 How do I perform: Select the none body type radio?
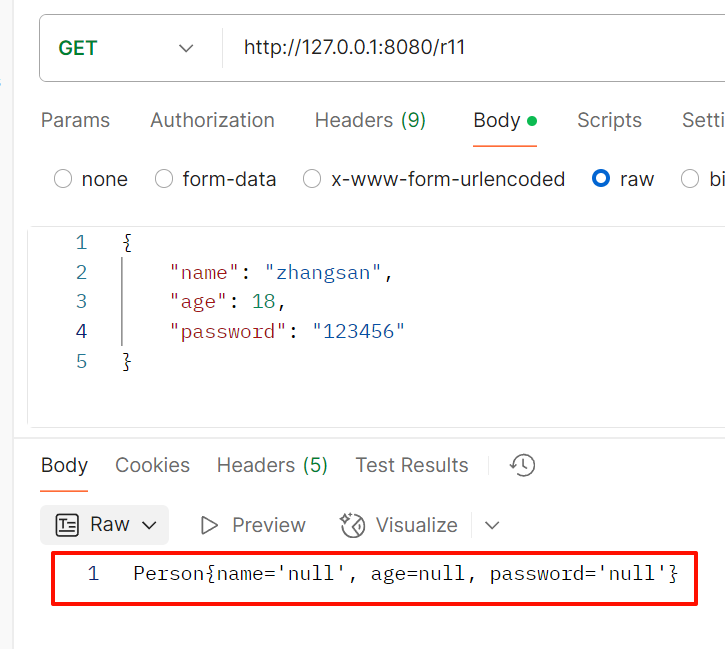[x=63, y=179]
